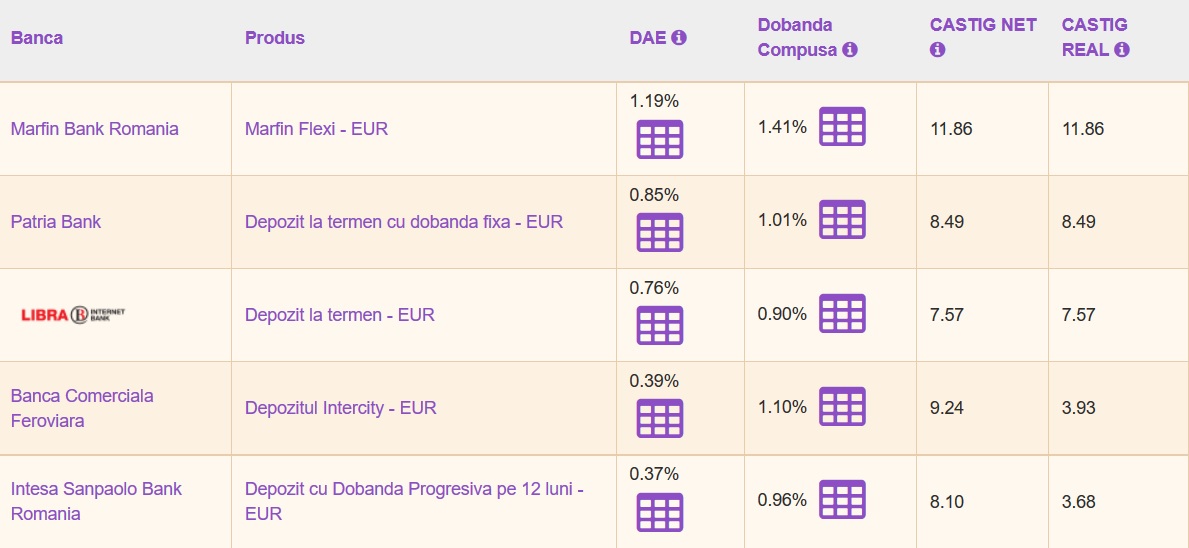This screenshot has width=1189, height=548.
Task: Click the Patria Bank link
Action: click(56, 222)
